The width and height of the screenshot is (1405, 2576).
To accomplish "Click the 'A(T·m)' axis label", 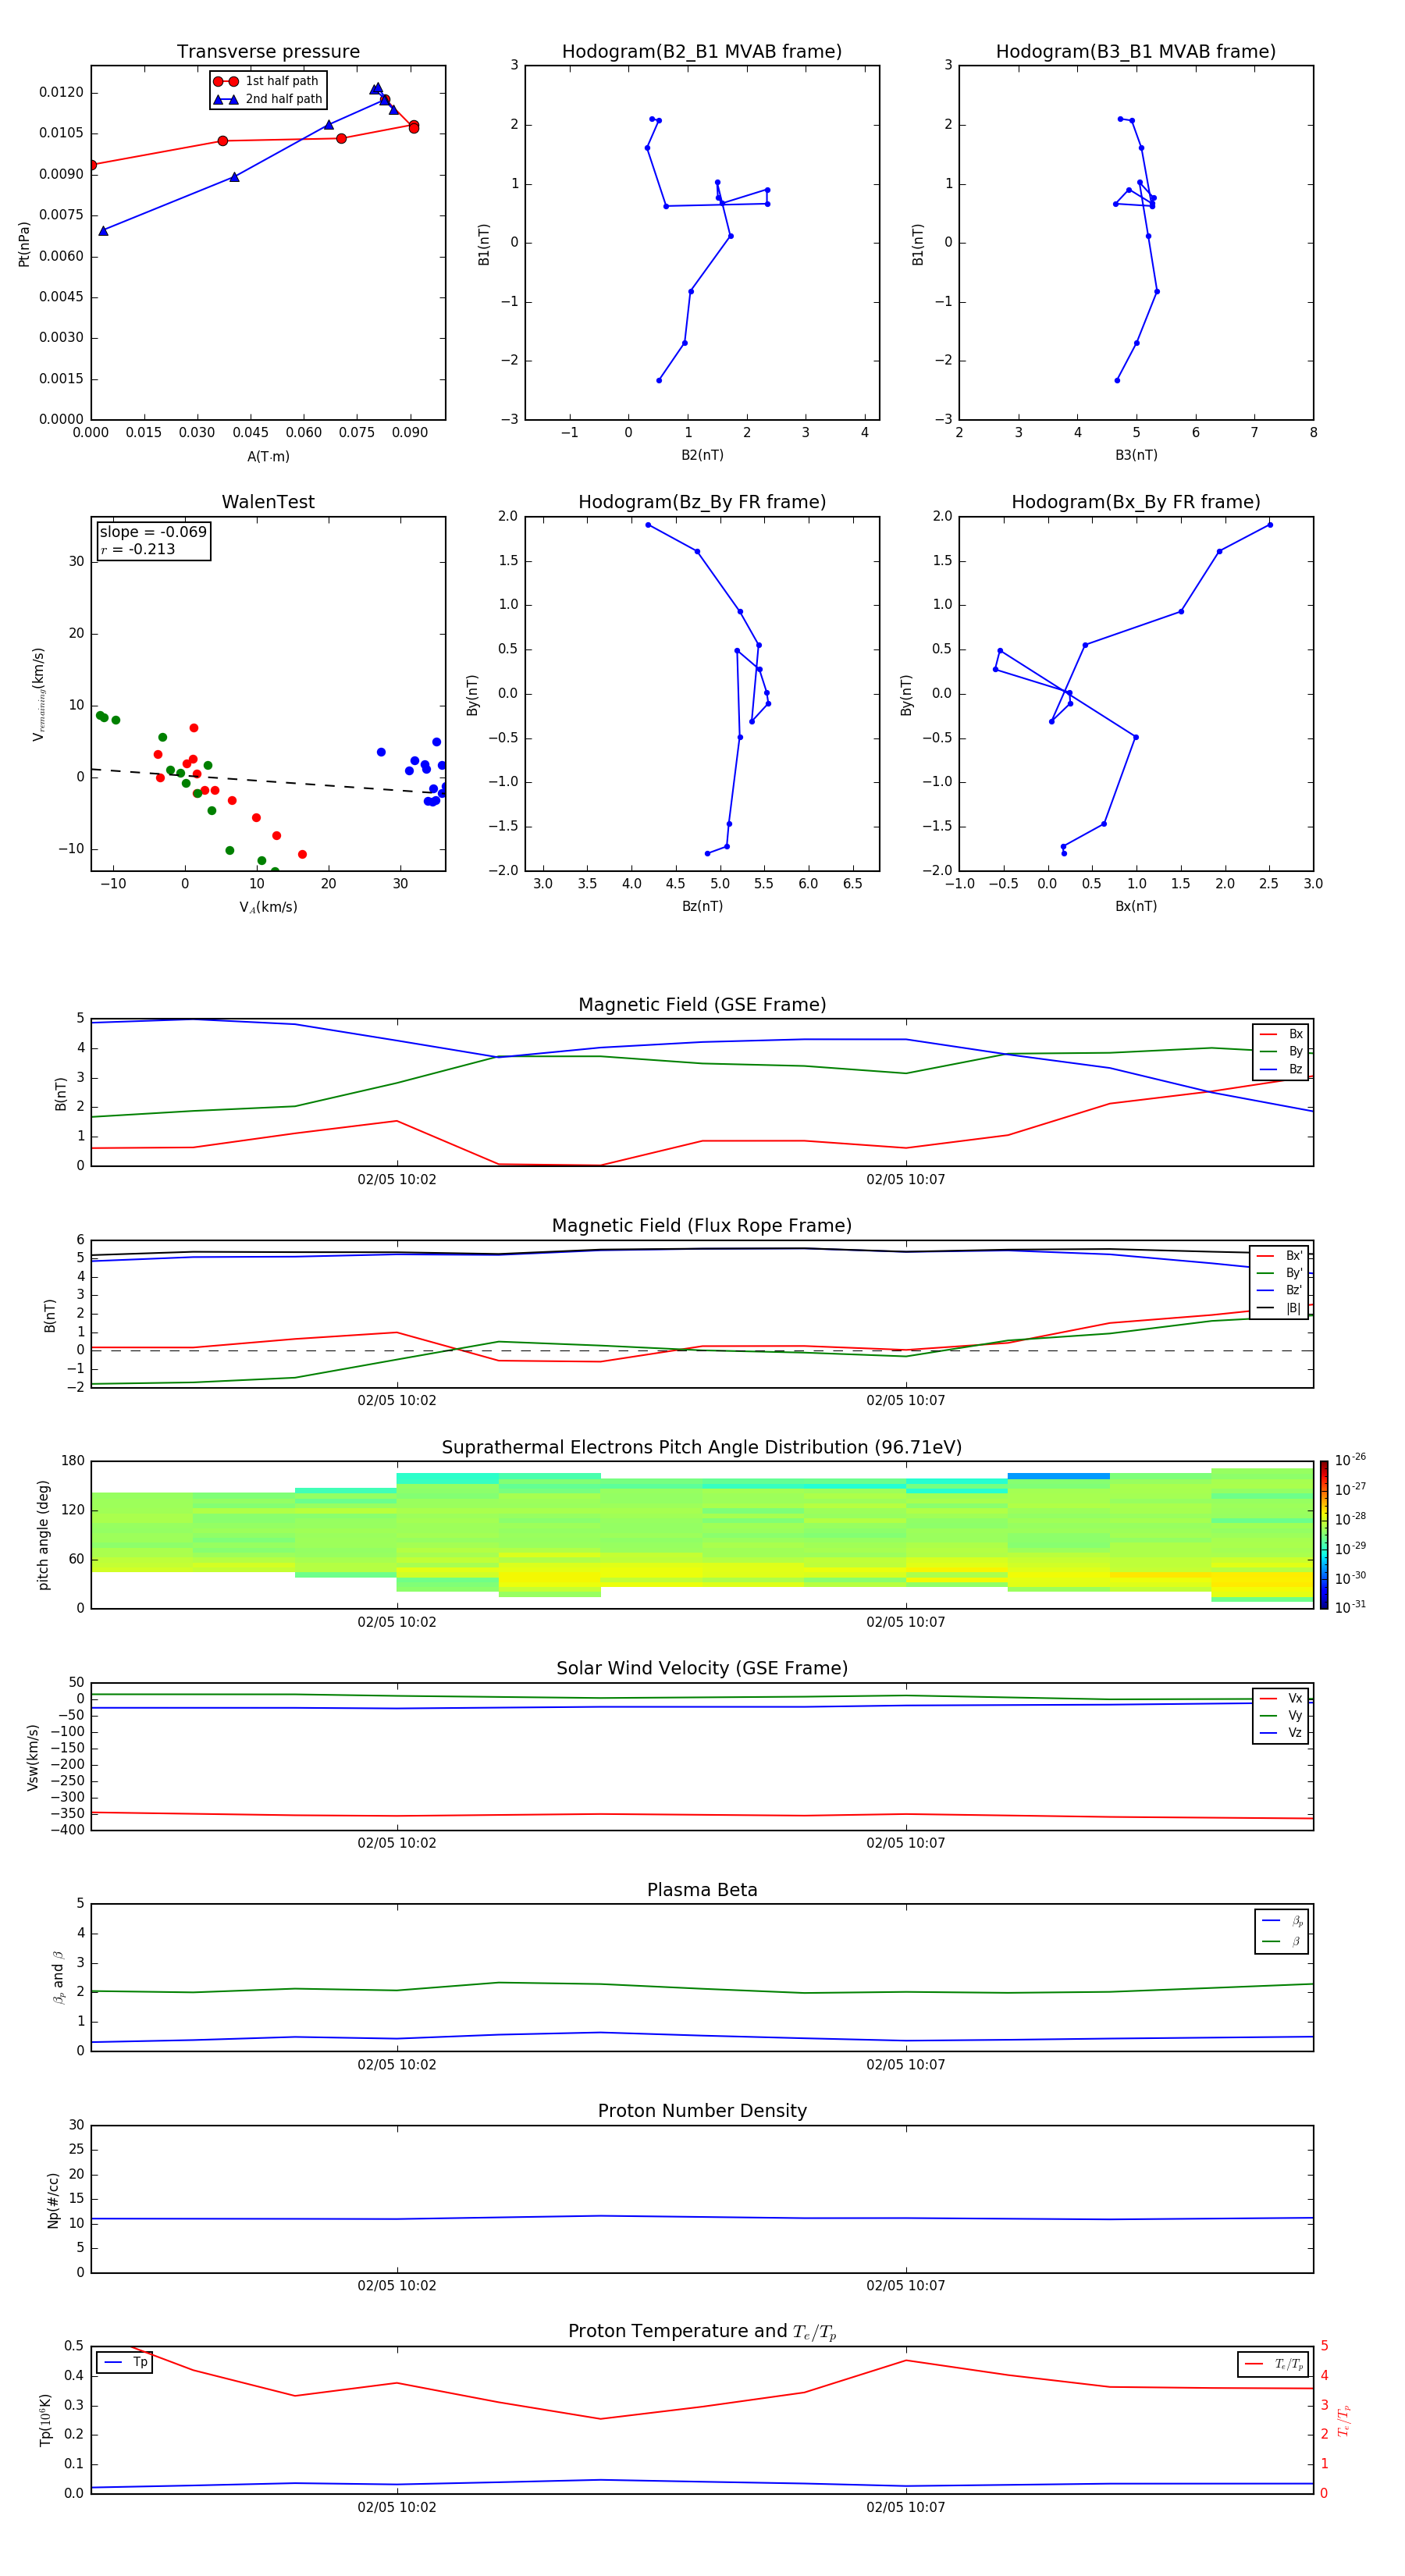I will pos(268,457).
